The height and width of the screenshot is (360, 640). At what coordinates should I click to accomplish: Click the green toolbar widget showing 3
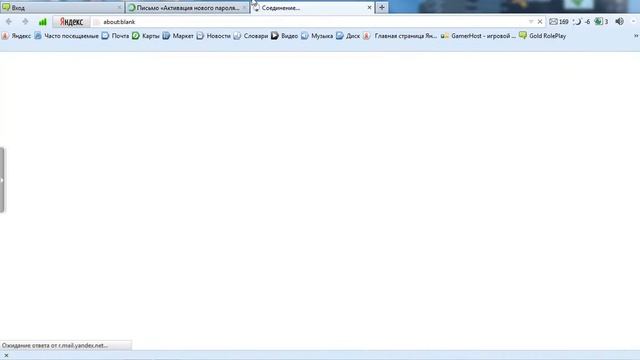tap(601, 22)
